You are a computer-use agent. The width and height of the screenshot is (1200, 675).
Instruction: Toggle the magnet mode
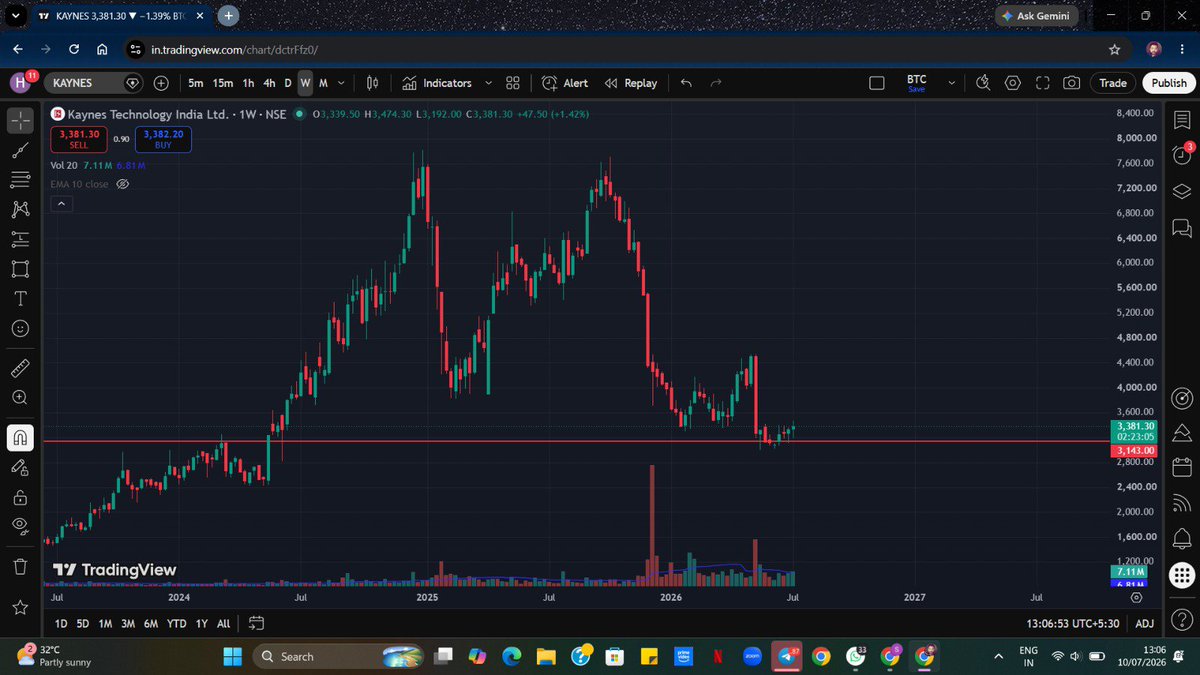20,437
